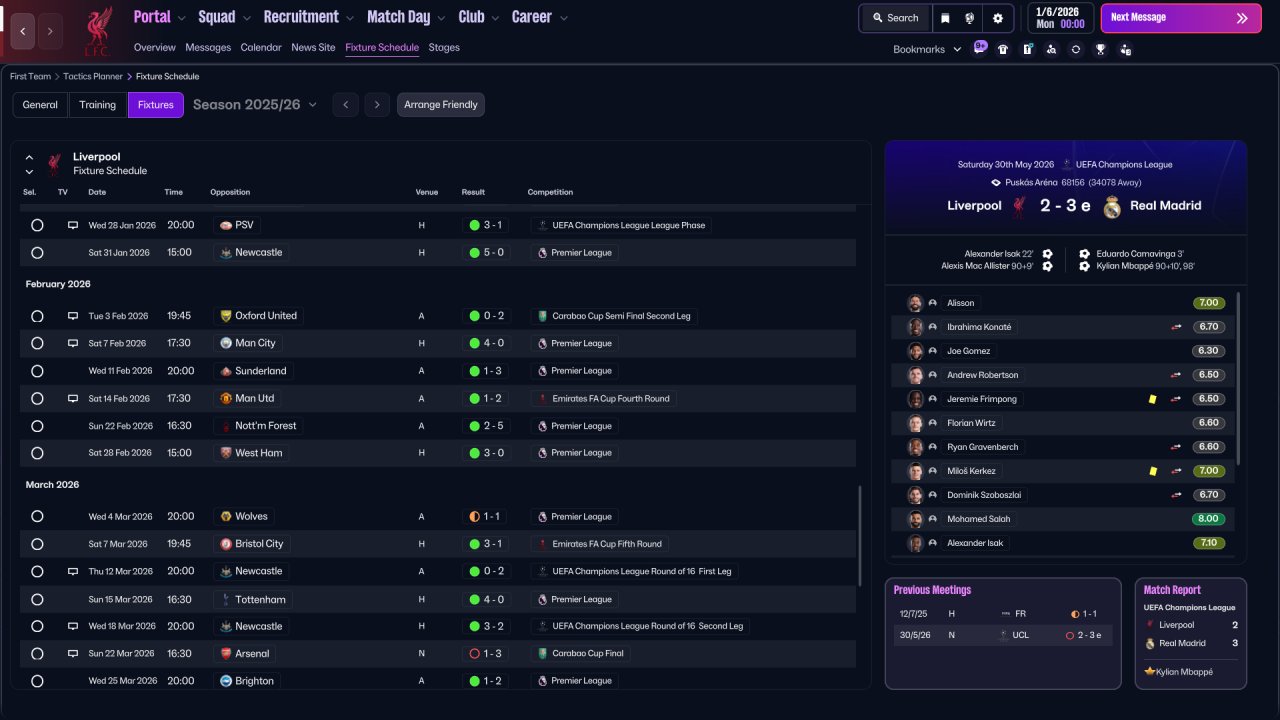Viewport: 1280px width, 720px height.
Task: Select the Bristol City fixture radio button
Action: (x=37, y=544)
